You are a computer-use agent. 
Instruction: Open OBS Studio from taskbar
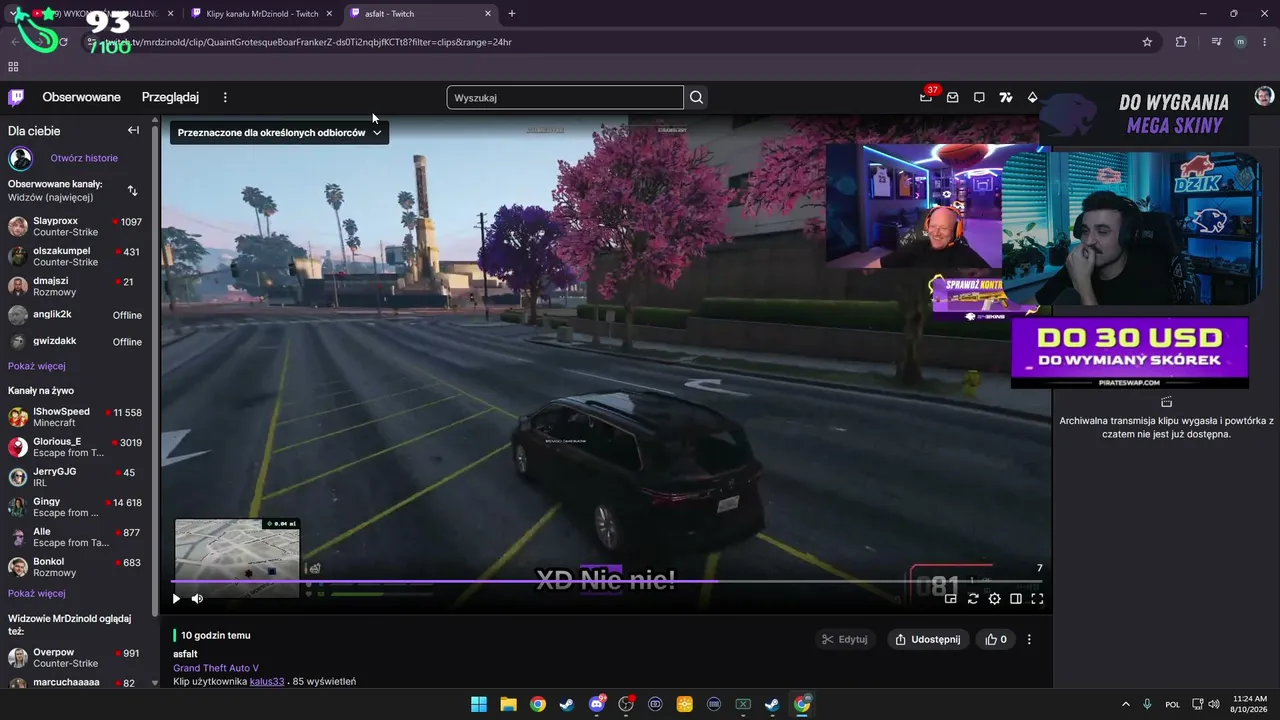626,704
